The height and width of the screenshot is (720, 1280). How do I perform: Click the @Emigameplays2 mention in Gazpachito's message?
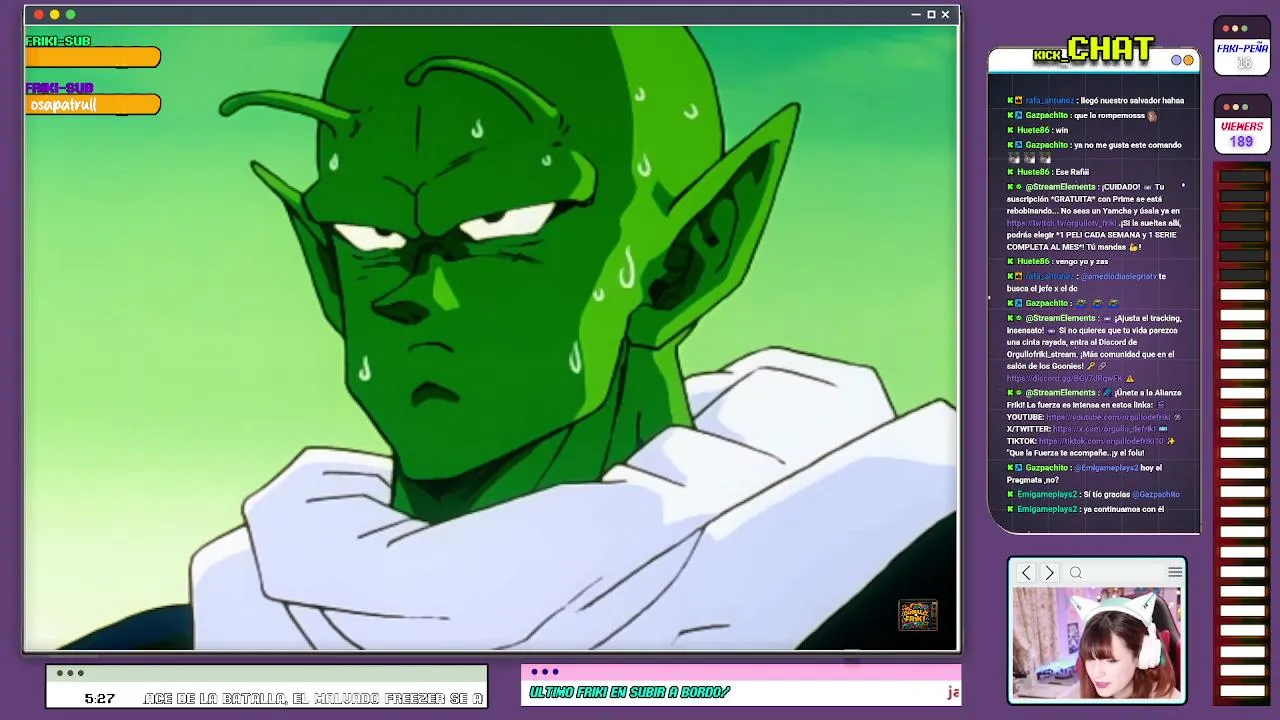pyautogui.click(x=1106, y=468)
